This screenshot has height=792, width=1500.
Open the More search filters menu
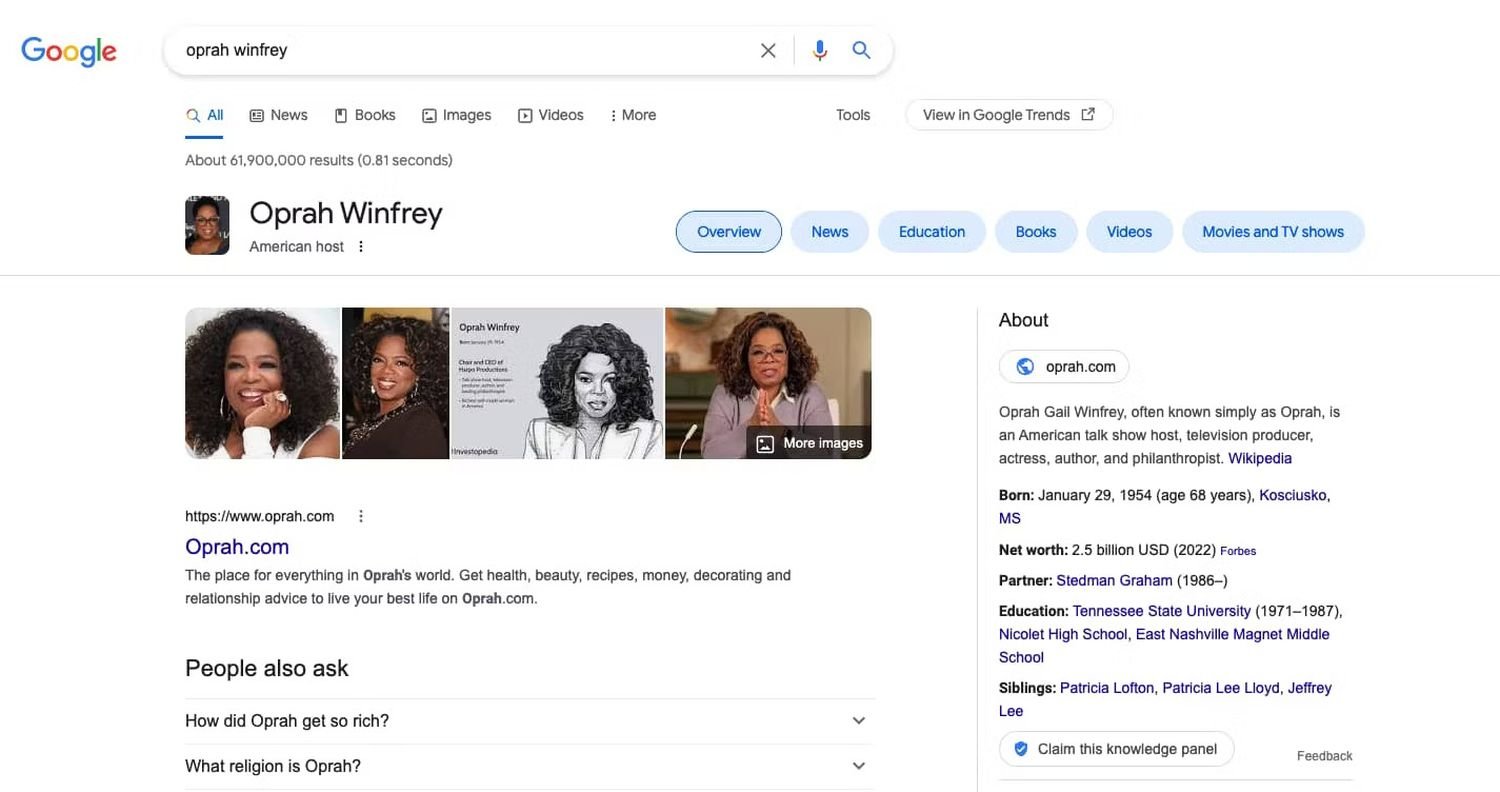pos(633,115)
